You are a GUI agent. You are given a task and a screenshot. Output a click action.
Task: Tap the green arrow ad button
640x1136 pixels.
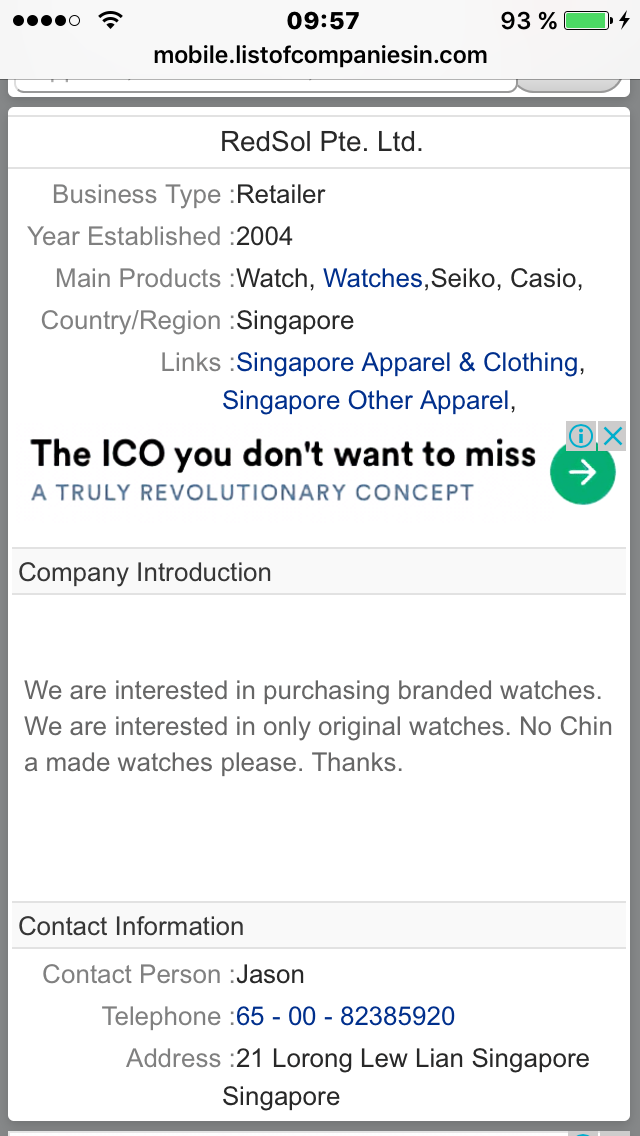click(582, 472)
